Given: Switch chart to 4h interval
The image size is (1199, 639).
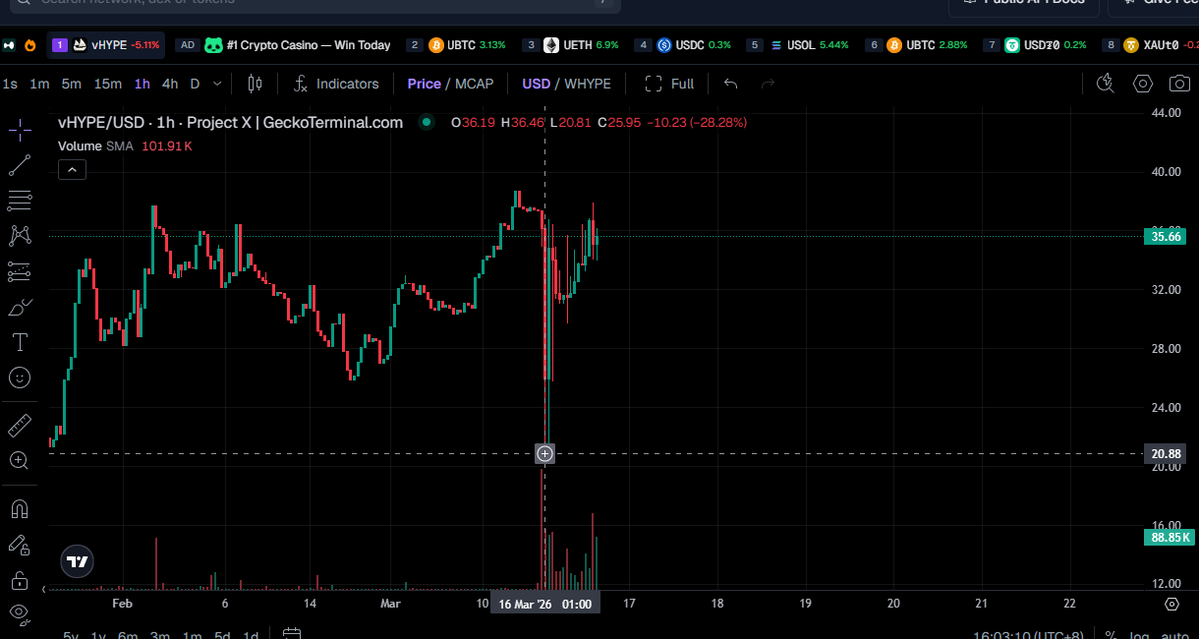Looking at the screenshot, I should tap(171, 84).
